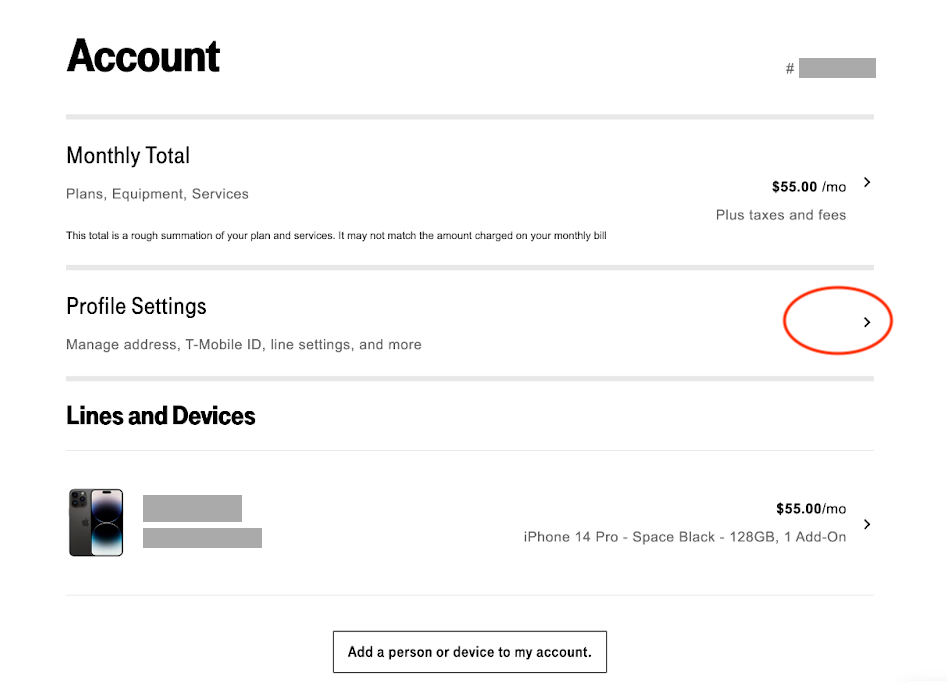Click the Monthly Total $55.00 /mo amount
Image resolution: width=947 pixels, height=683 pixels.
click(808, 187)
